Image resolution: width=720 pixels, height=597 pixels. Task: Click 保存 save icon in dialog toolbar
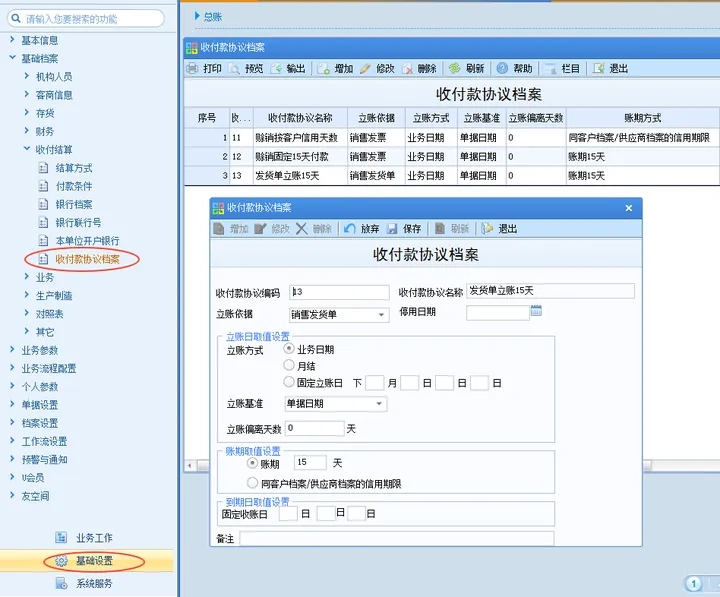click(x=393, y=229)
